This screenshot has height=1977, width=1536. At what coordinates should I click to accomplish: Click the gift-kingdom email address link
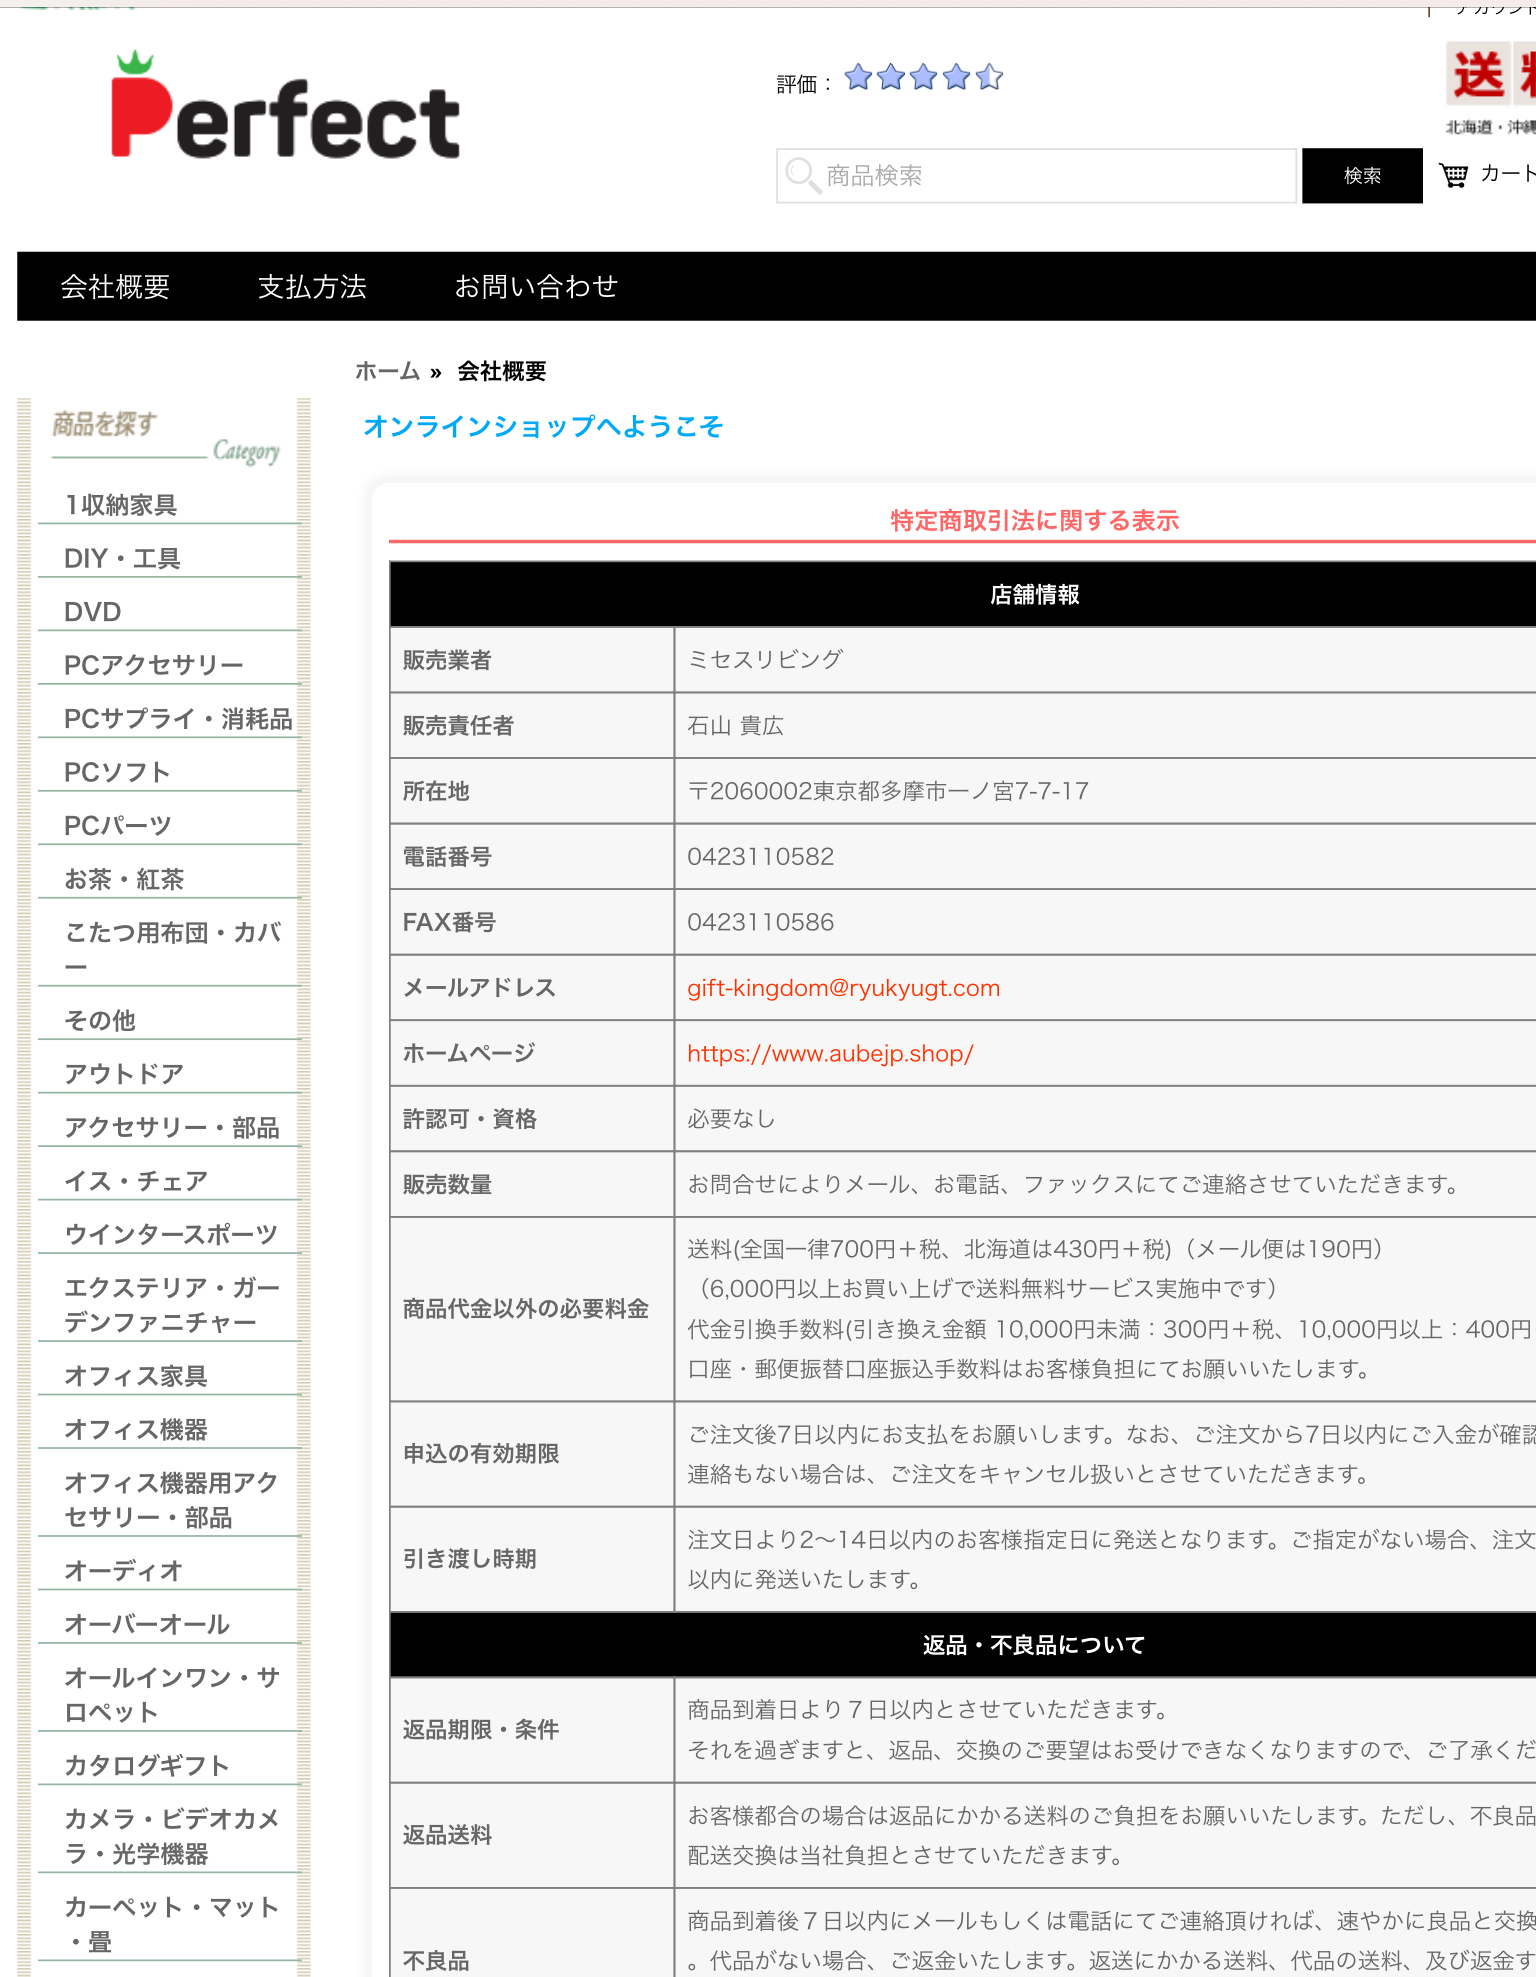(x=843, y=988)
